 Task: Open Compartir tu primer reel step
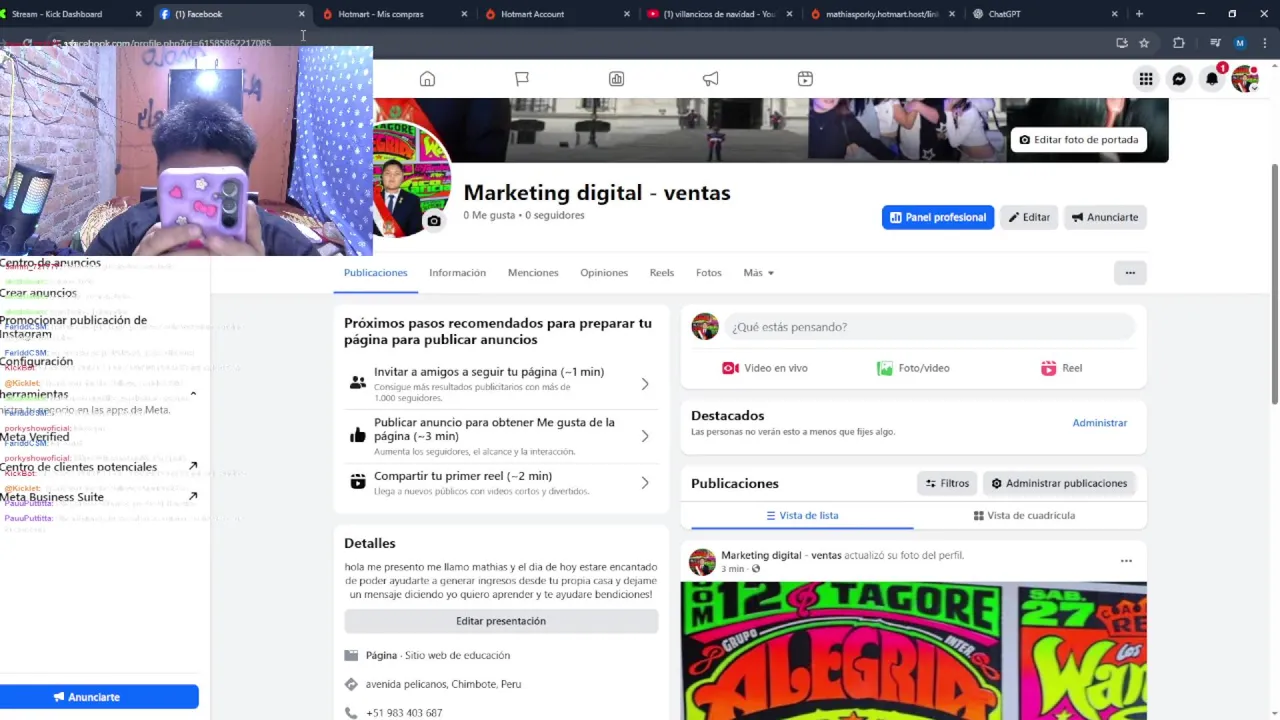point(500,483)
